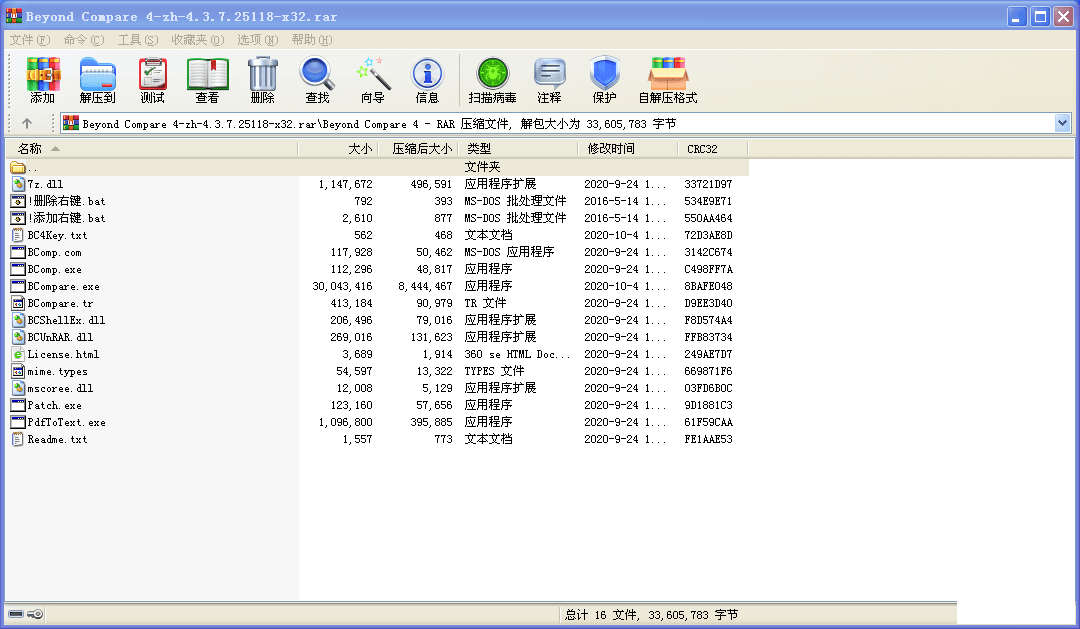This screenshot has width=1080, height=629.
Task: Select the PdfToText.exe file name
Action: tap(67, 422)
